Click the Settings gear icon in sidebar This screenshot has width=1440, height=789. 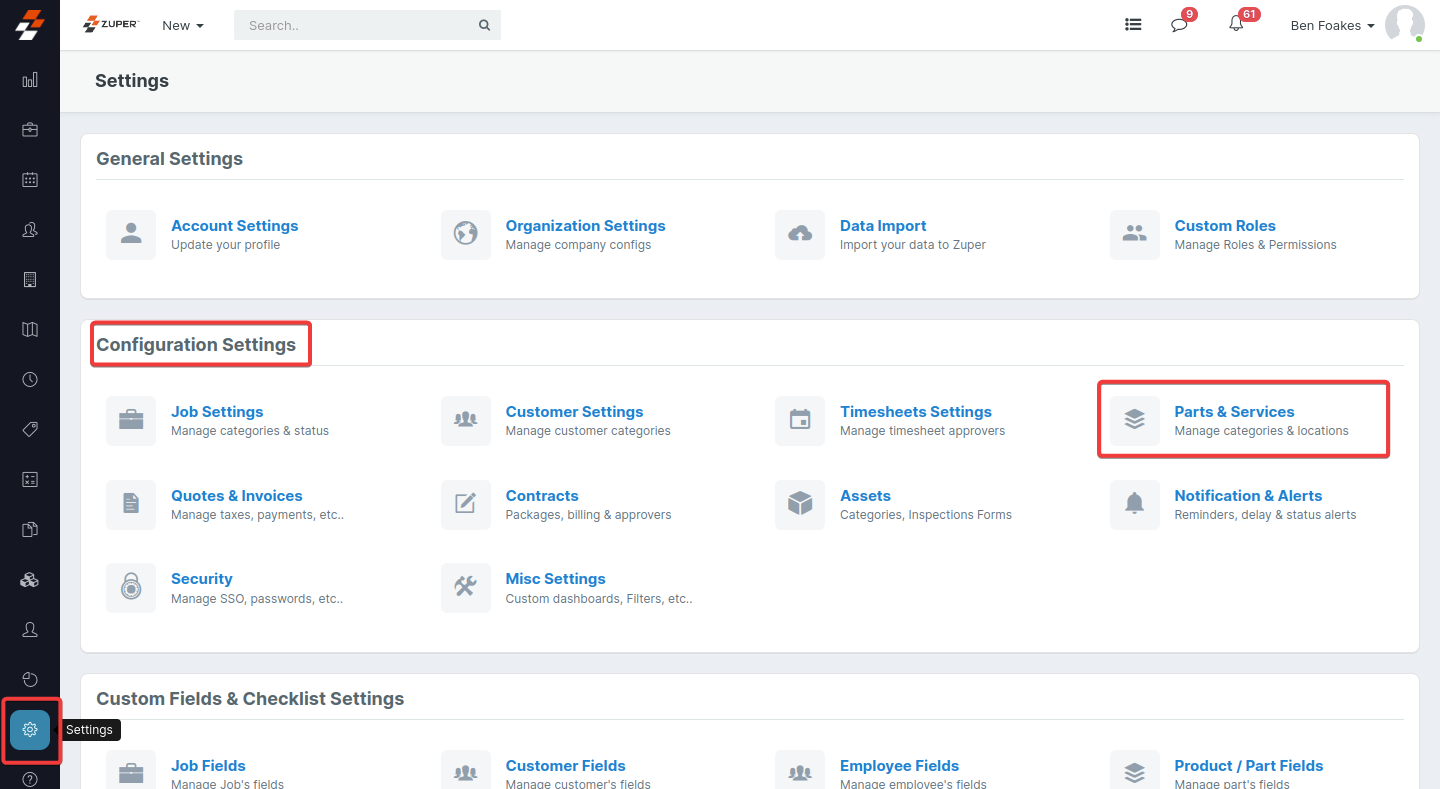click(x=30, y=730)
